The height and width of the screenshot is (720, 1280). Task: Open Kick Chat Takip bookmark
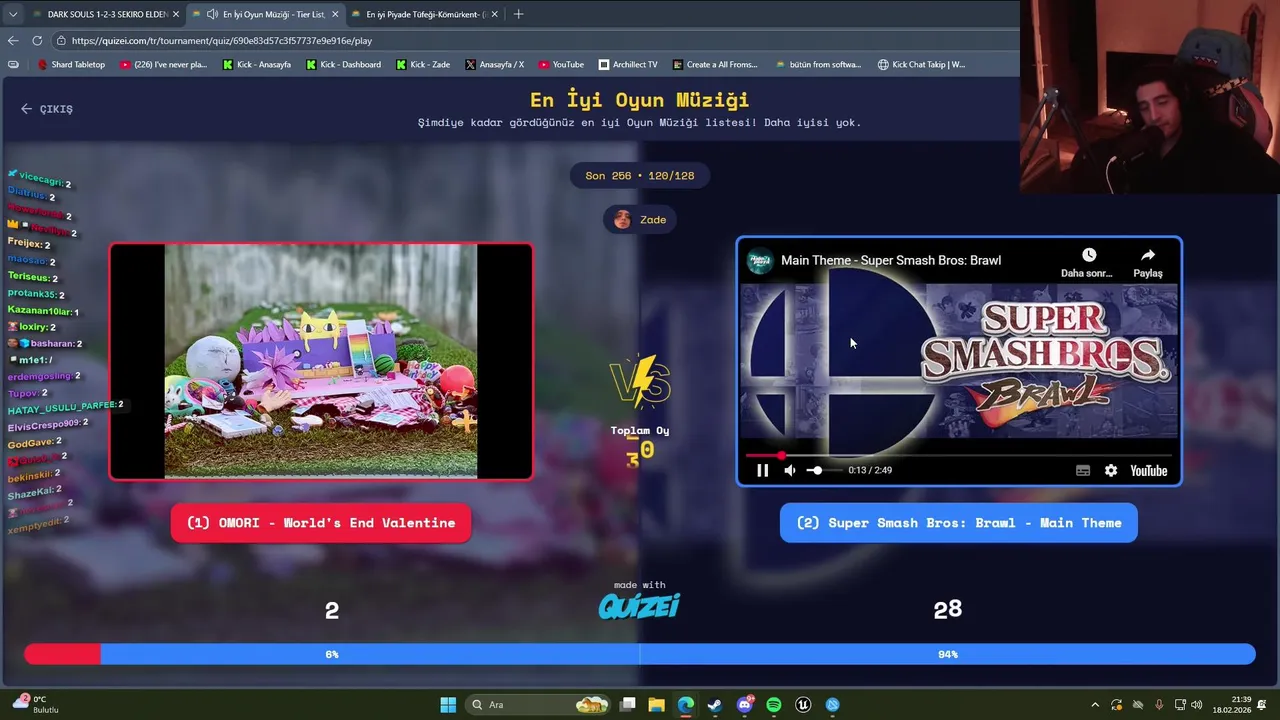[921, 65]
